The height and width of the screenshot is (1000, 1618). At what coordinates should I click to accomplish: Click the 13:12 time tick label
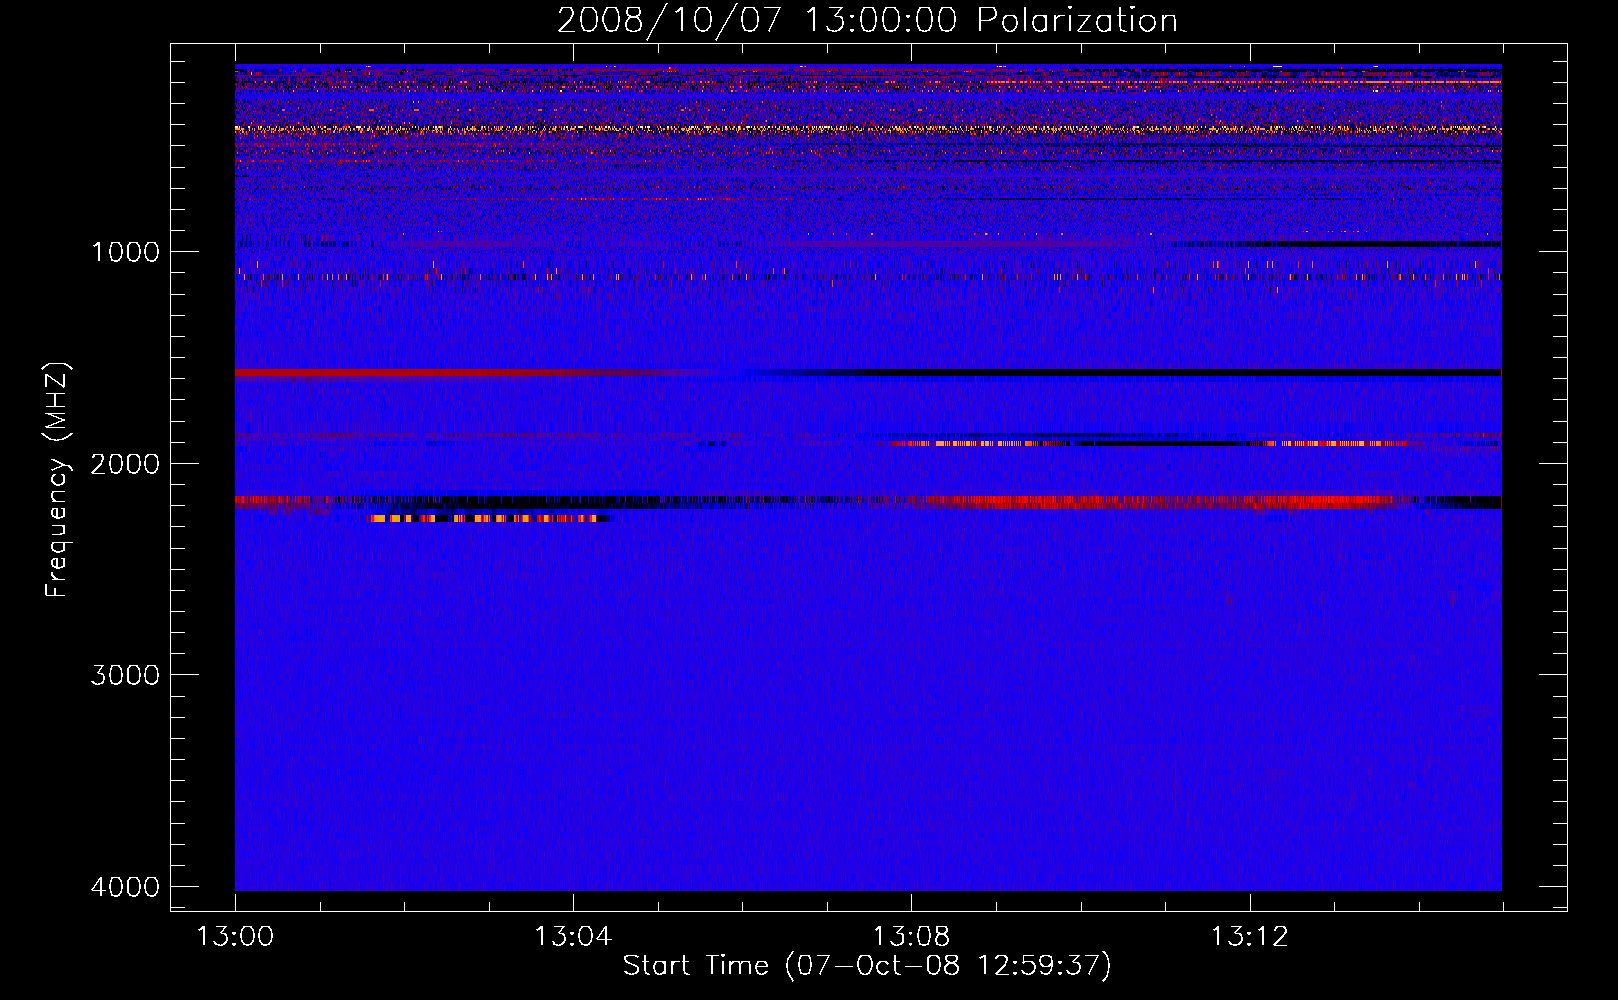coord(1249,937)
